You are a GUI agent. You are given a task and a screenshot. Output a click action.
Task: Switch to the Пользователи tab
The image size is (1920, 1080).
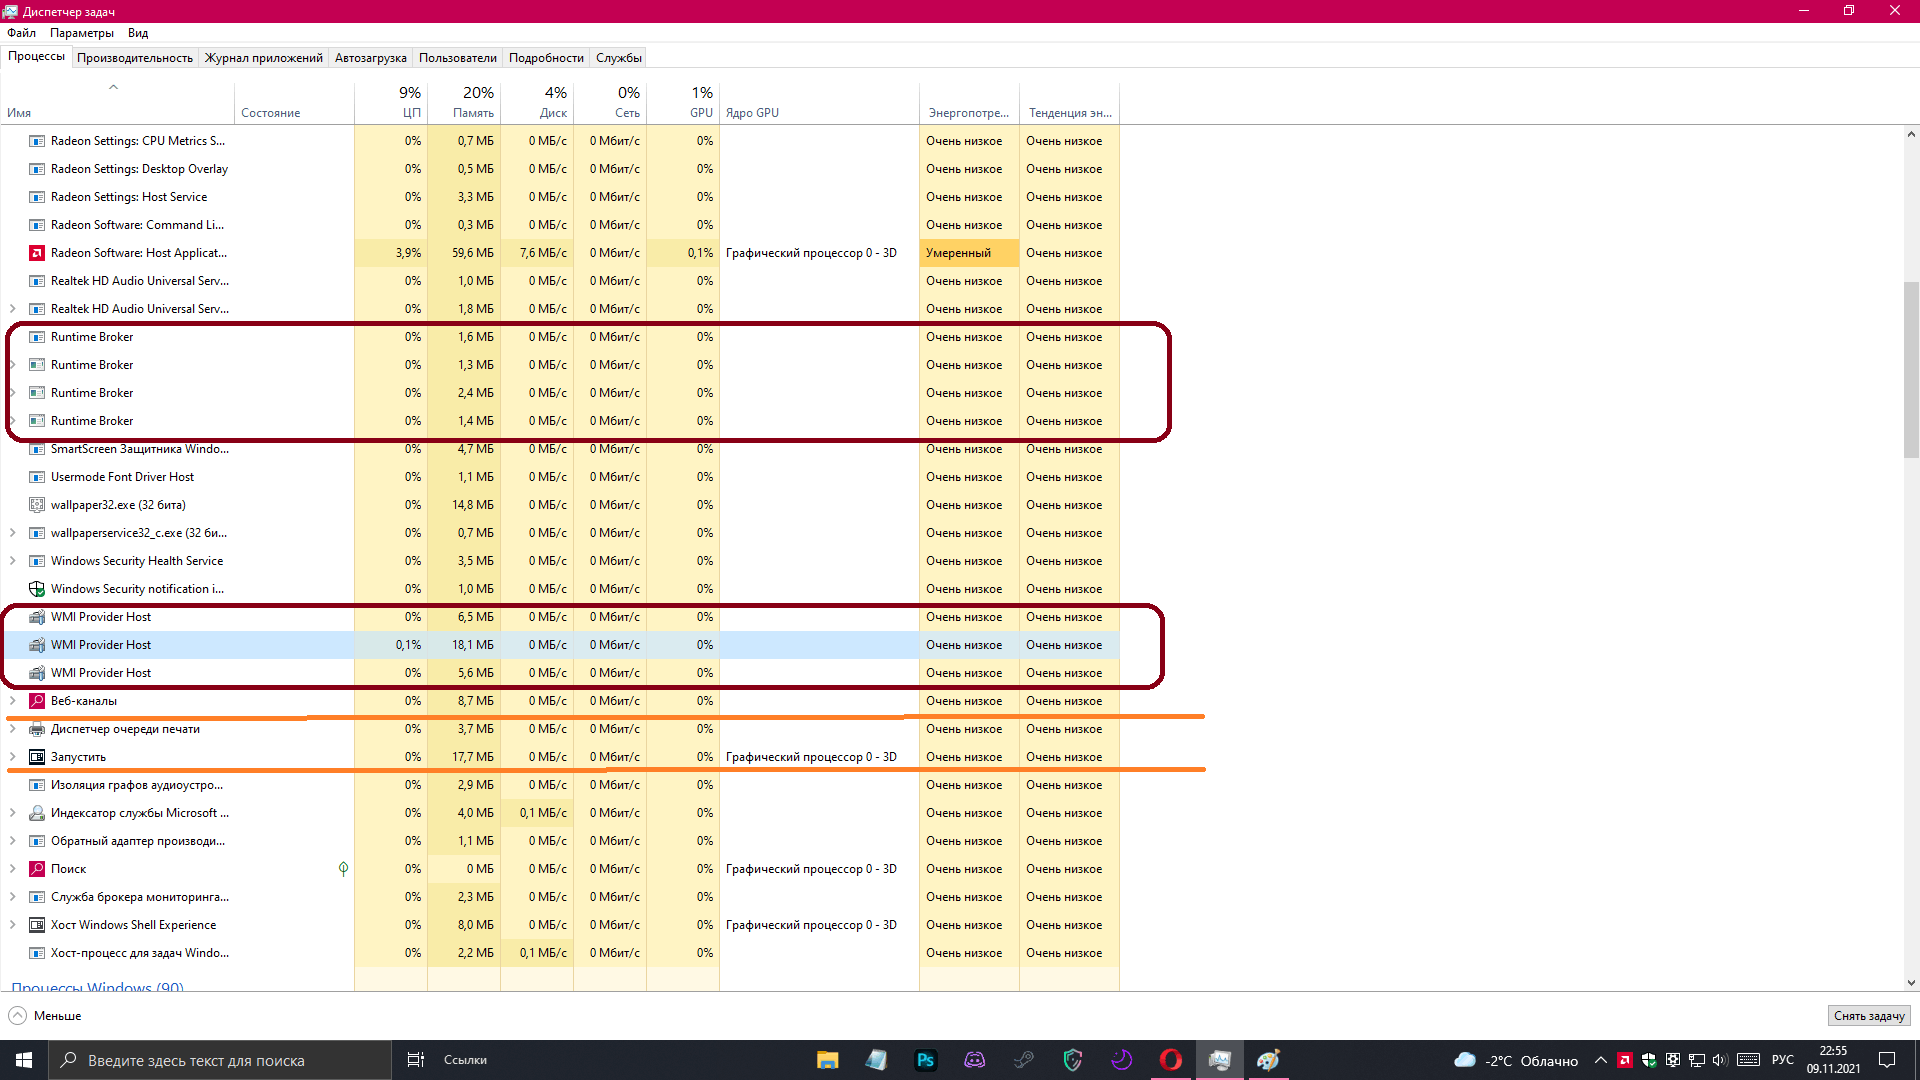point(458,58)
